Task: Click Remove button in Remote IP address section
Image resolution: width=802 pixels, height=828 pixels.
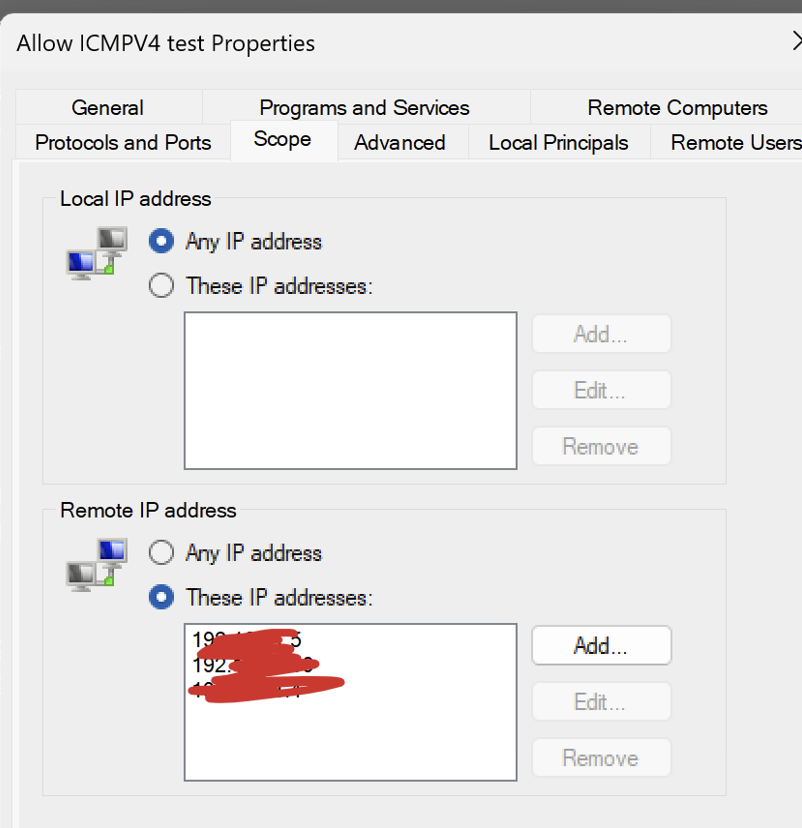Action: click(600, 758)
